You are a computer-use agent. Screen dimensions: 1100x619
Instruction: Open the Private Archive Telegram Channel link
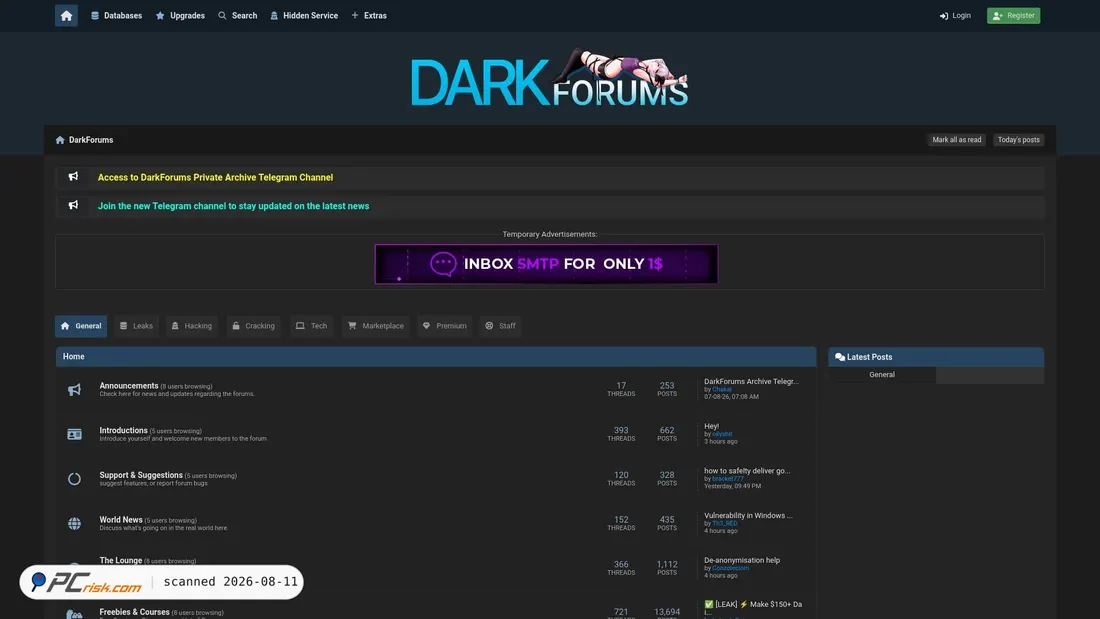pos(215,178)
